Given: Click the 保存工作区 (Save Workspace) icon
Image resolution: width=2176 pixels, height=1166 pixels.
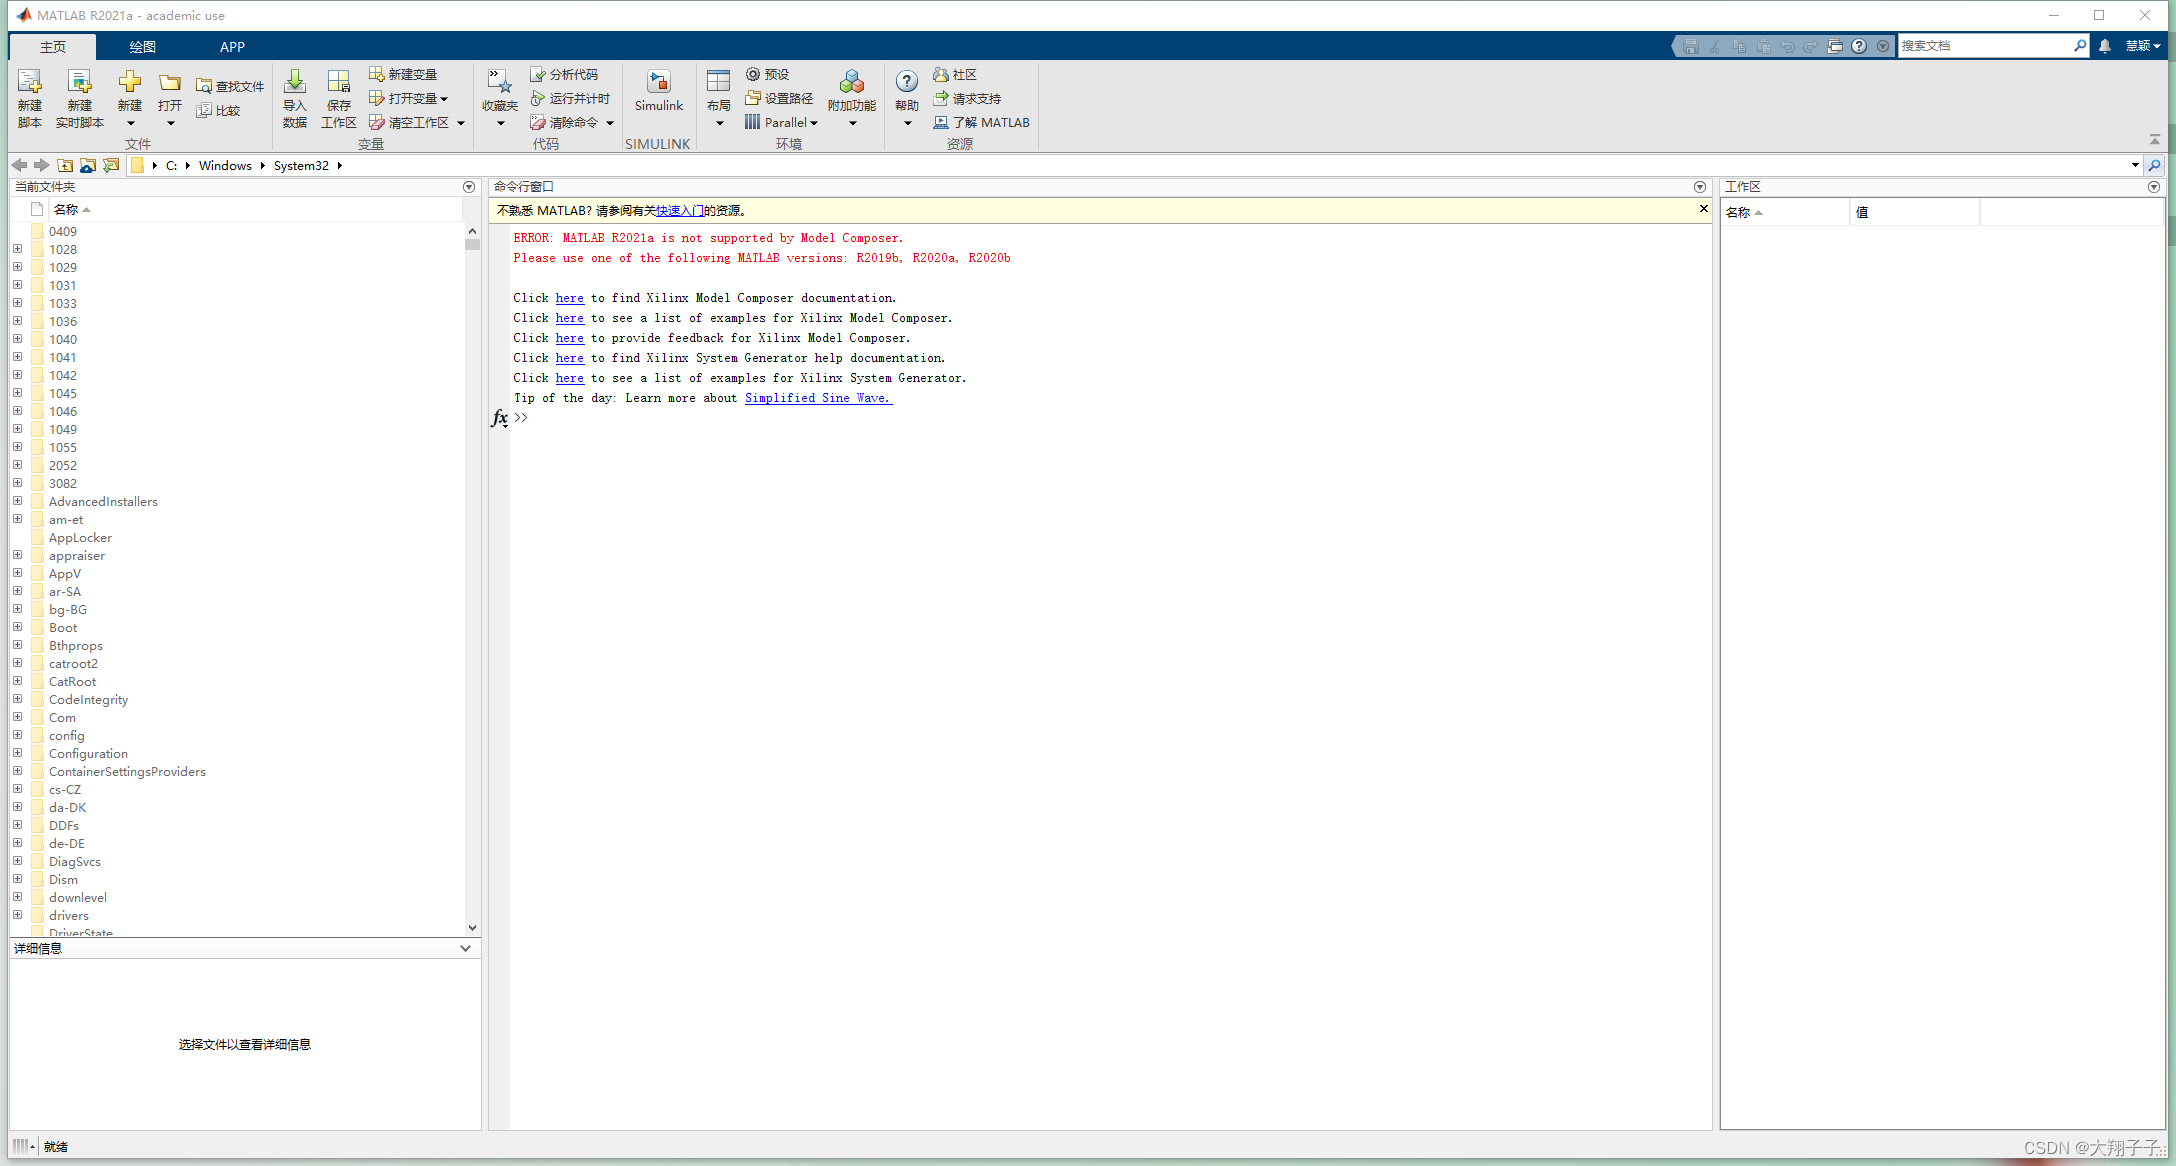Looking at the screenshot, I should pos(338,97).
